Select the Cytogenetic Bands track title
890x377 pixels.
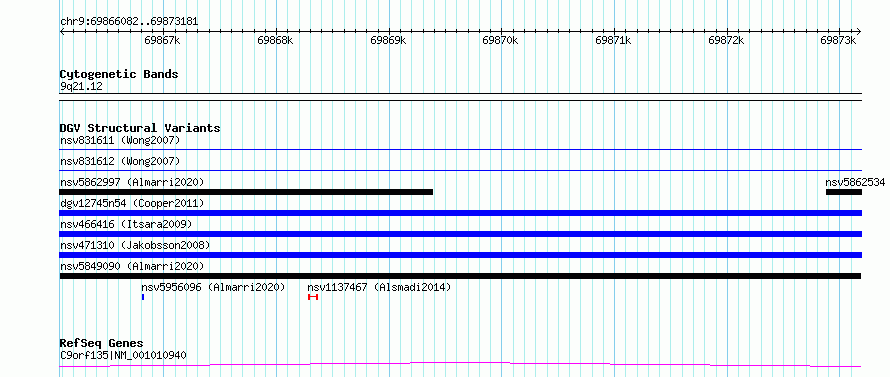[119, 74]
